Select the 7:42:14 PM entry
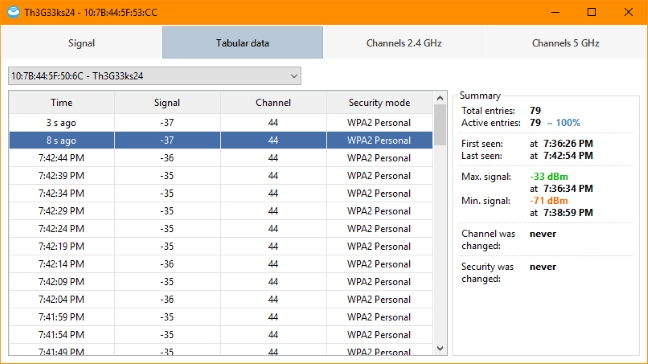 (x=221, y=264)
